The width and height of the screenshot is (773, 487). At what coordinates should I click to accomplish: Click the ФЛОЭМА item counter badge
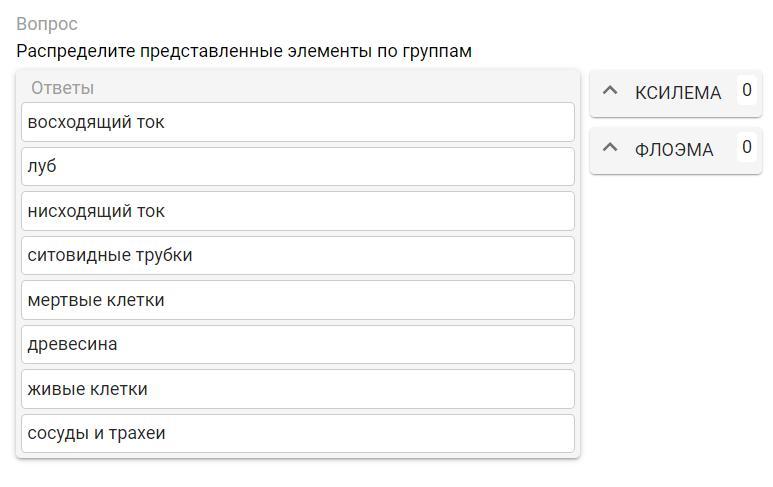[x=746, y=148]
